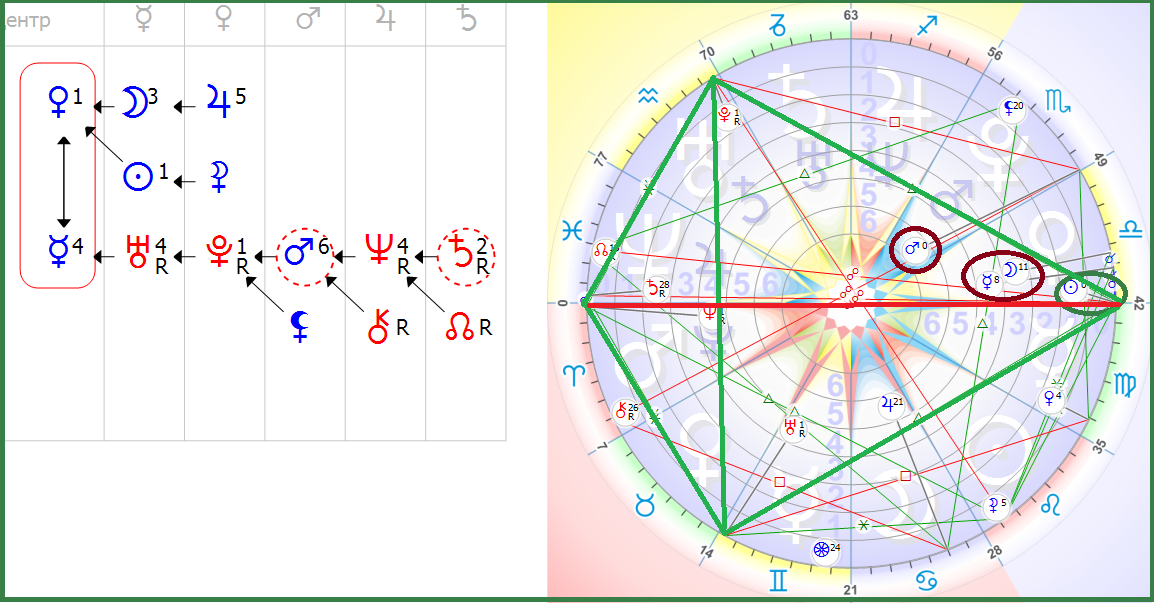Select the Leo sign on the wheel rim
This screenshot has width=1154, height=603.
click(x=1053, y=506)
